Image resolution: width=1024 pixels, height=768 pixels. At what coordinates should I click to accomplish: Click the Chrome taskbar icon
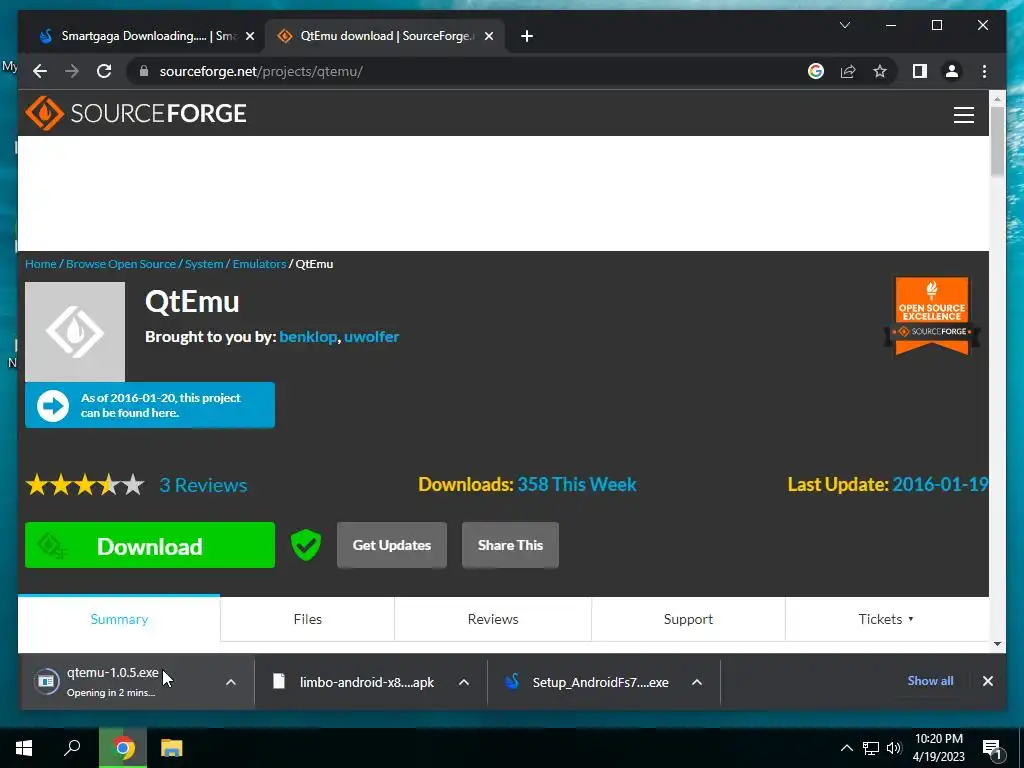(x=123, y=748)
